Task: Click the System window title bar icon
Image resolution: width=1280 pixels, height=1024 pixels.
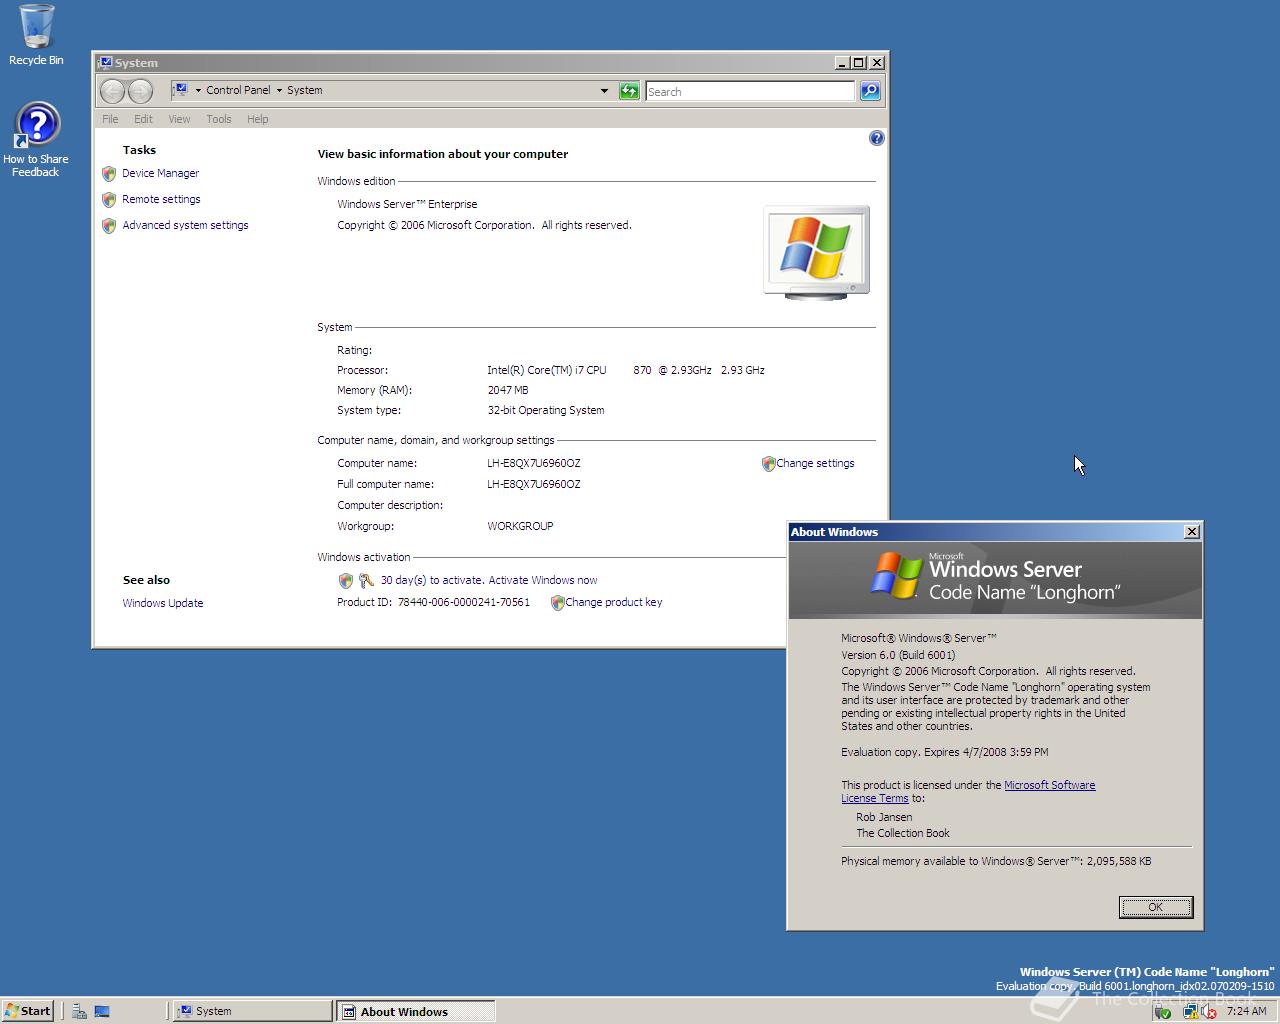Action: pos(106,63)
